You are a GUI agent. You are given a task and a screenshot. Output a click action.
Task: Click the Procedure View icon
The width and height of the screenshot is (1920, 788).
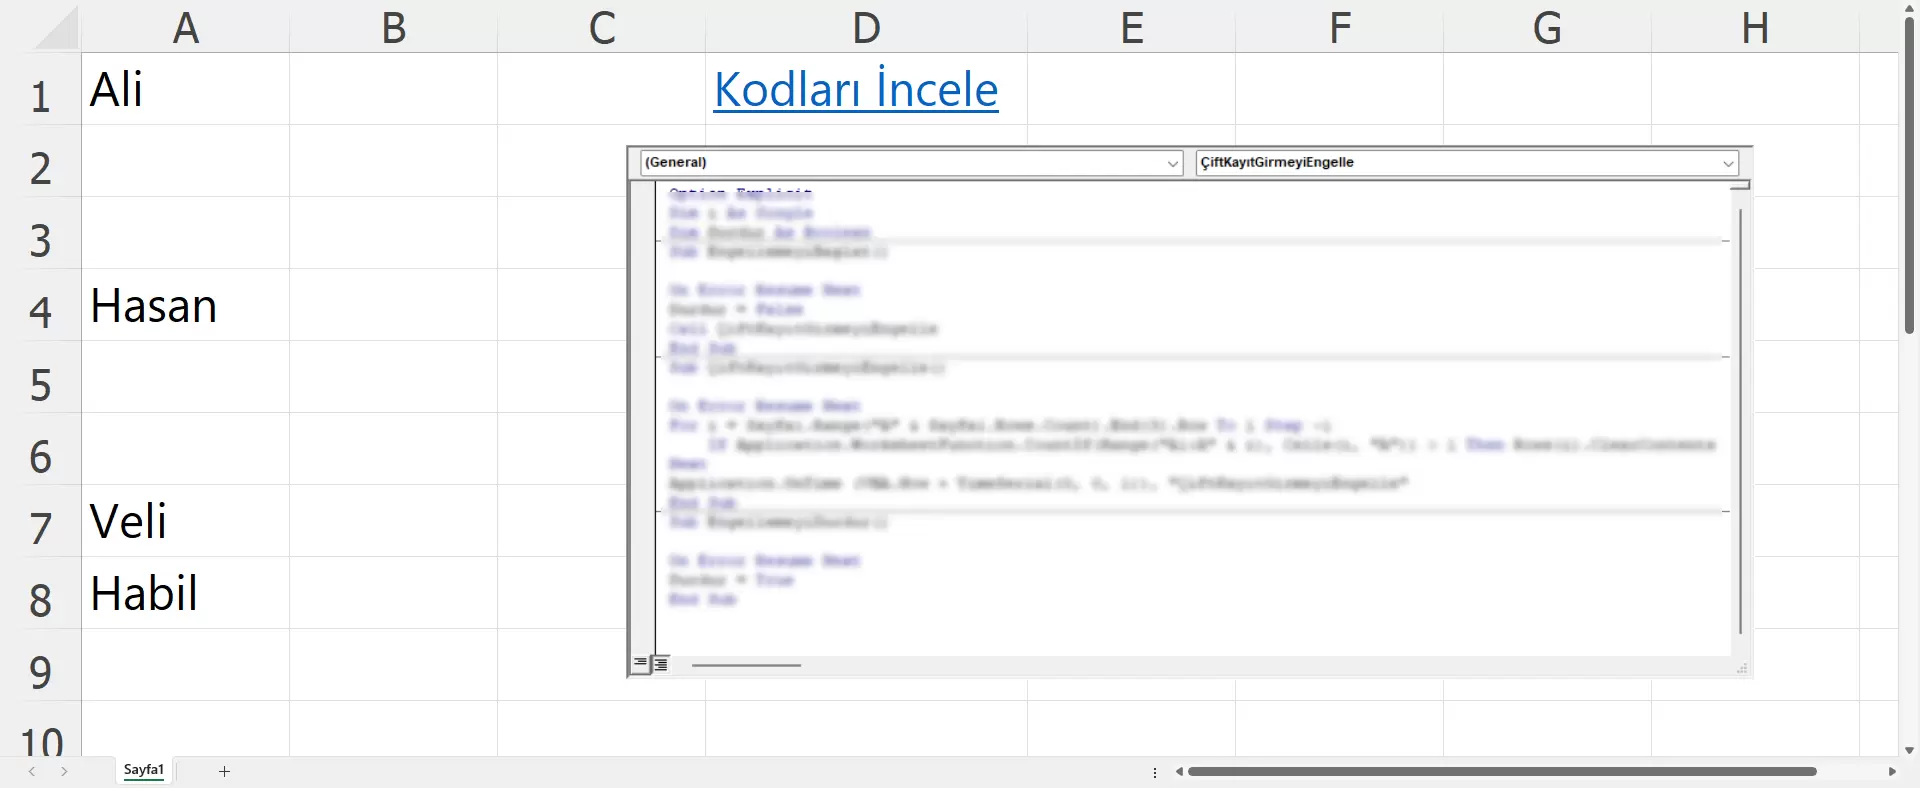pos(641,663)
